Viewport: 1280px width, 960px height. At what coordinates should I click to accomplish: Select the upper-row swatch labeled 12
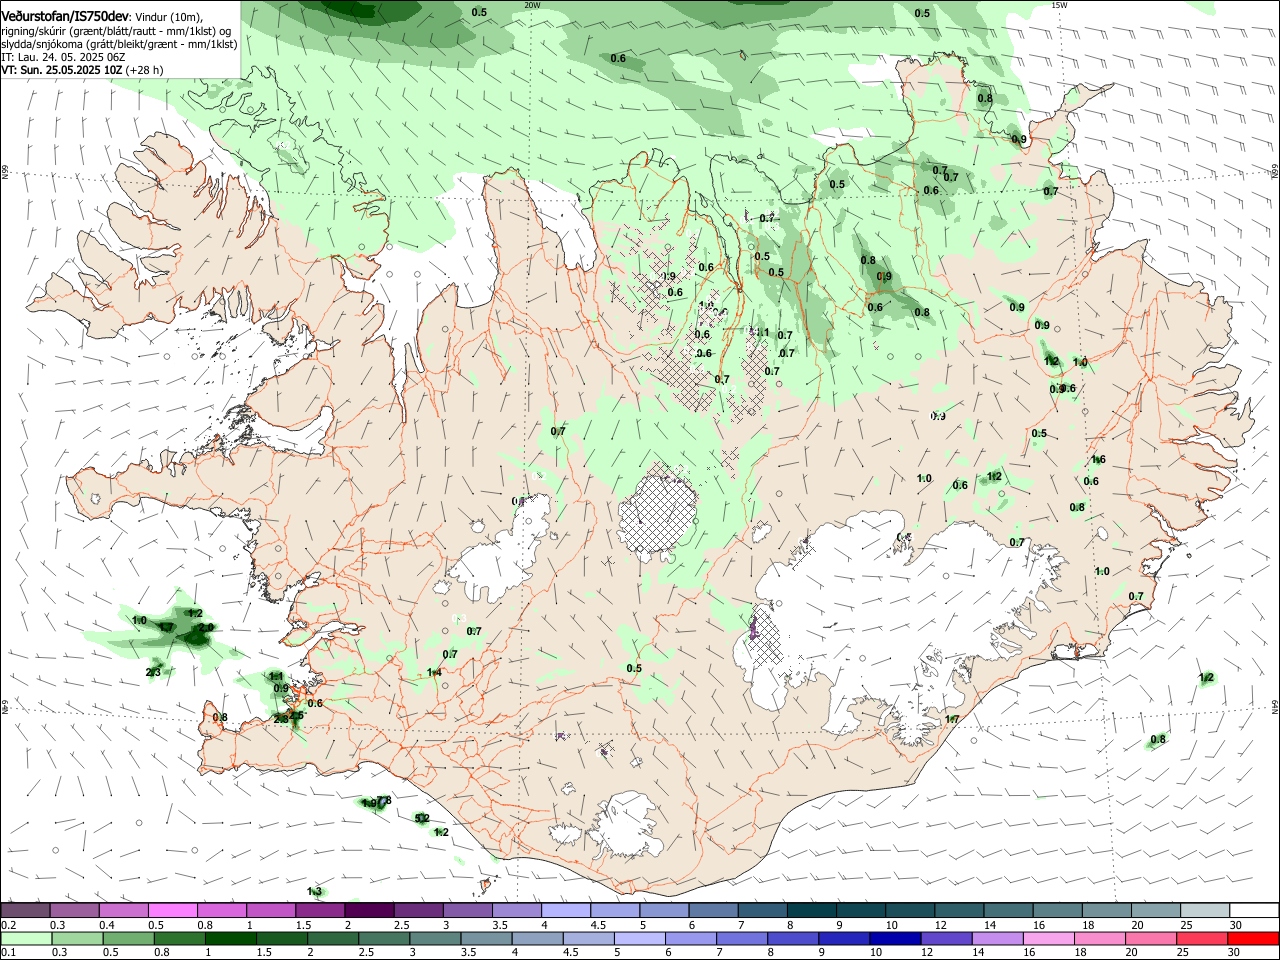(x=959, y=911)
